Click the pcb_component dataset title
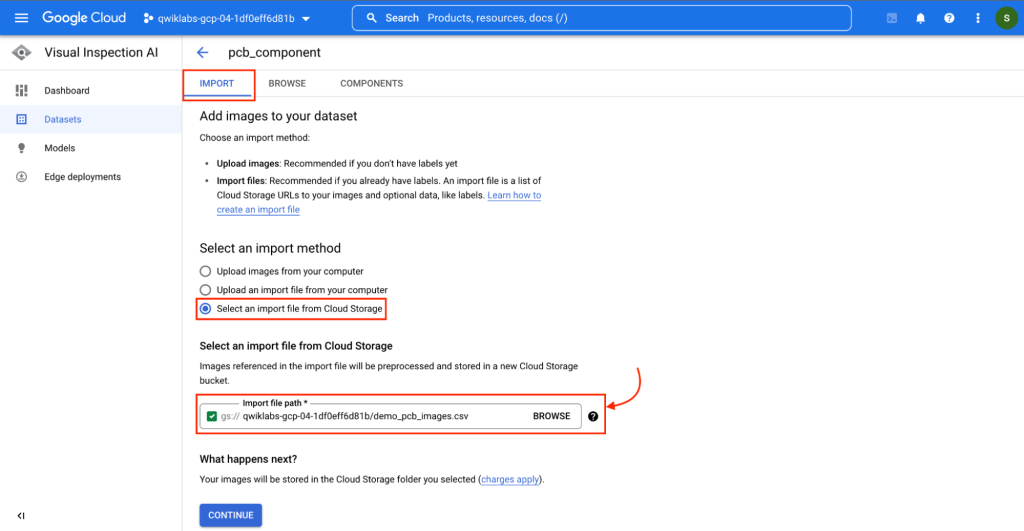This screenshot has width=1024, height=531. (x=274, y=53)
